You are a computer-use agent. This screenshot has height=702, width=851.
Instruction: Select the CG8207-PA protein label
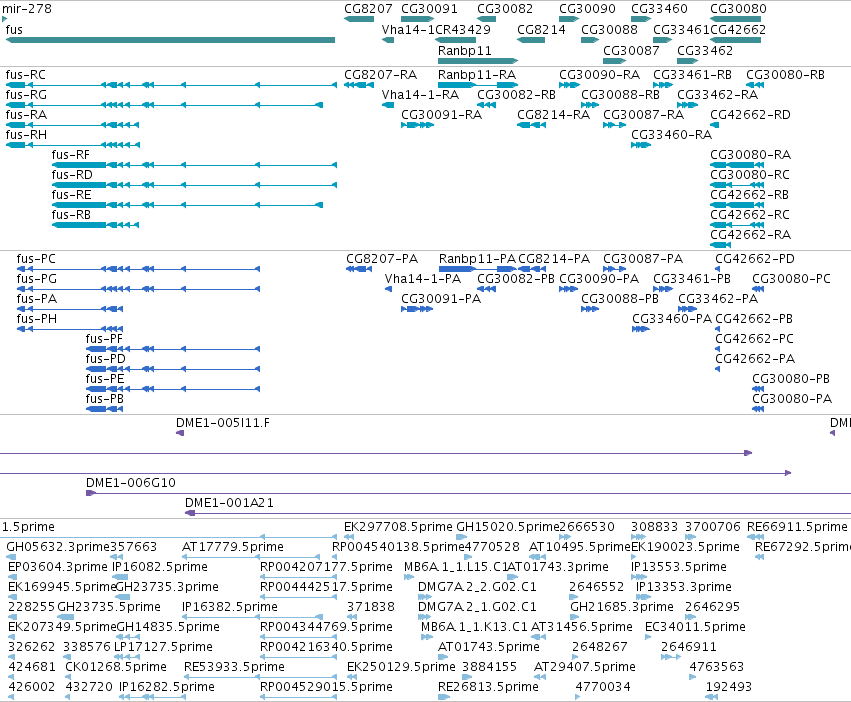pyautogui.click(x=382, y=258)
